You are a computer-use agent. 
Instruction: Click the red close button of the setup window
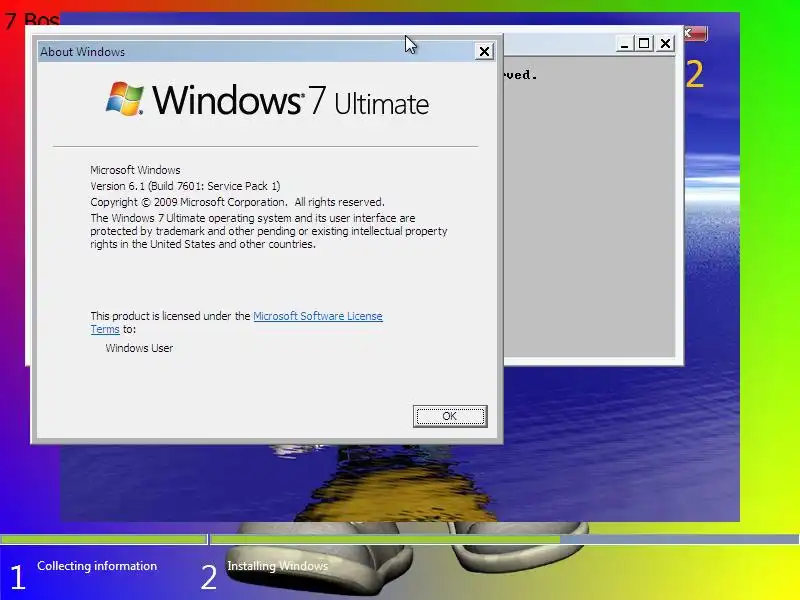[695, 34]
